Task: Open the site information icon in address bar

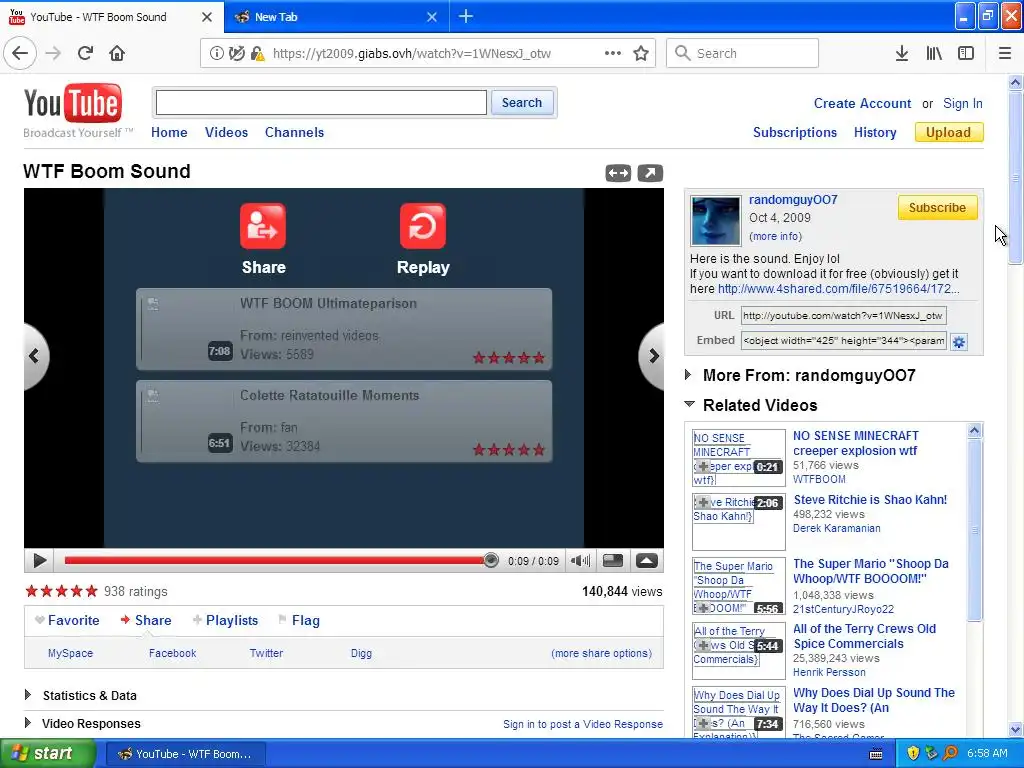Action: 216,53
